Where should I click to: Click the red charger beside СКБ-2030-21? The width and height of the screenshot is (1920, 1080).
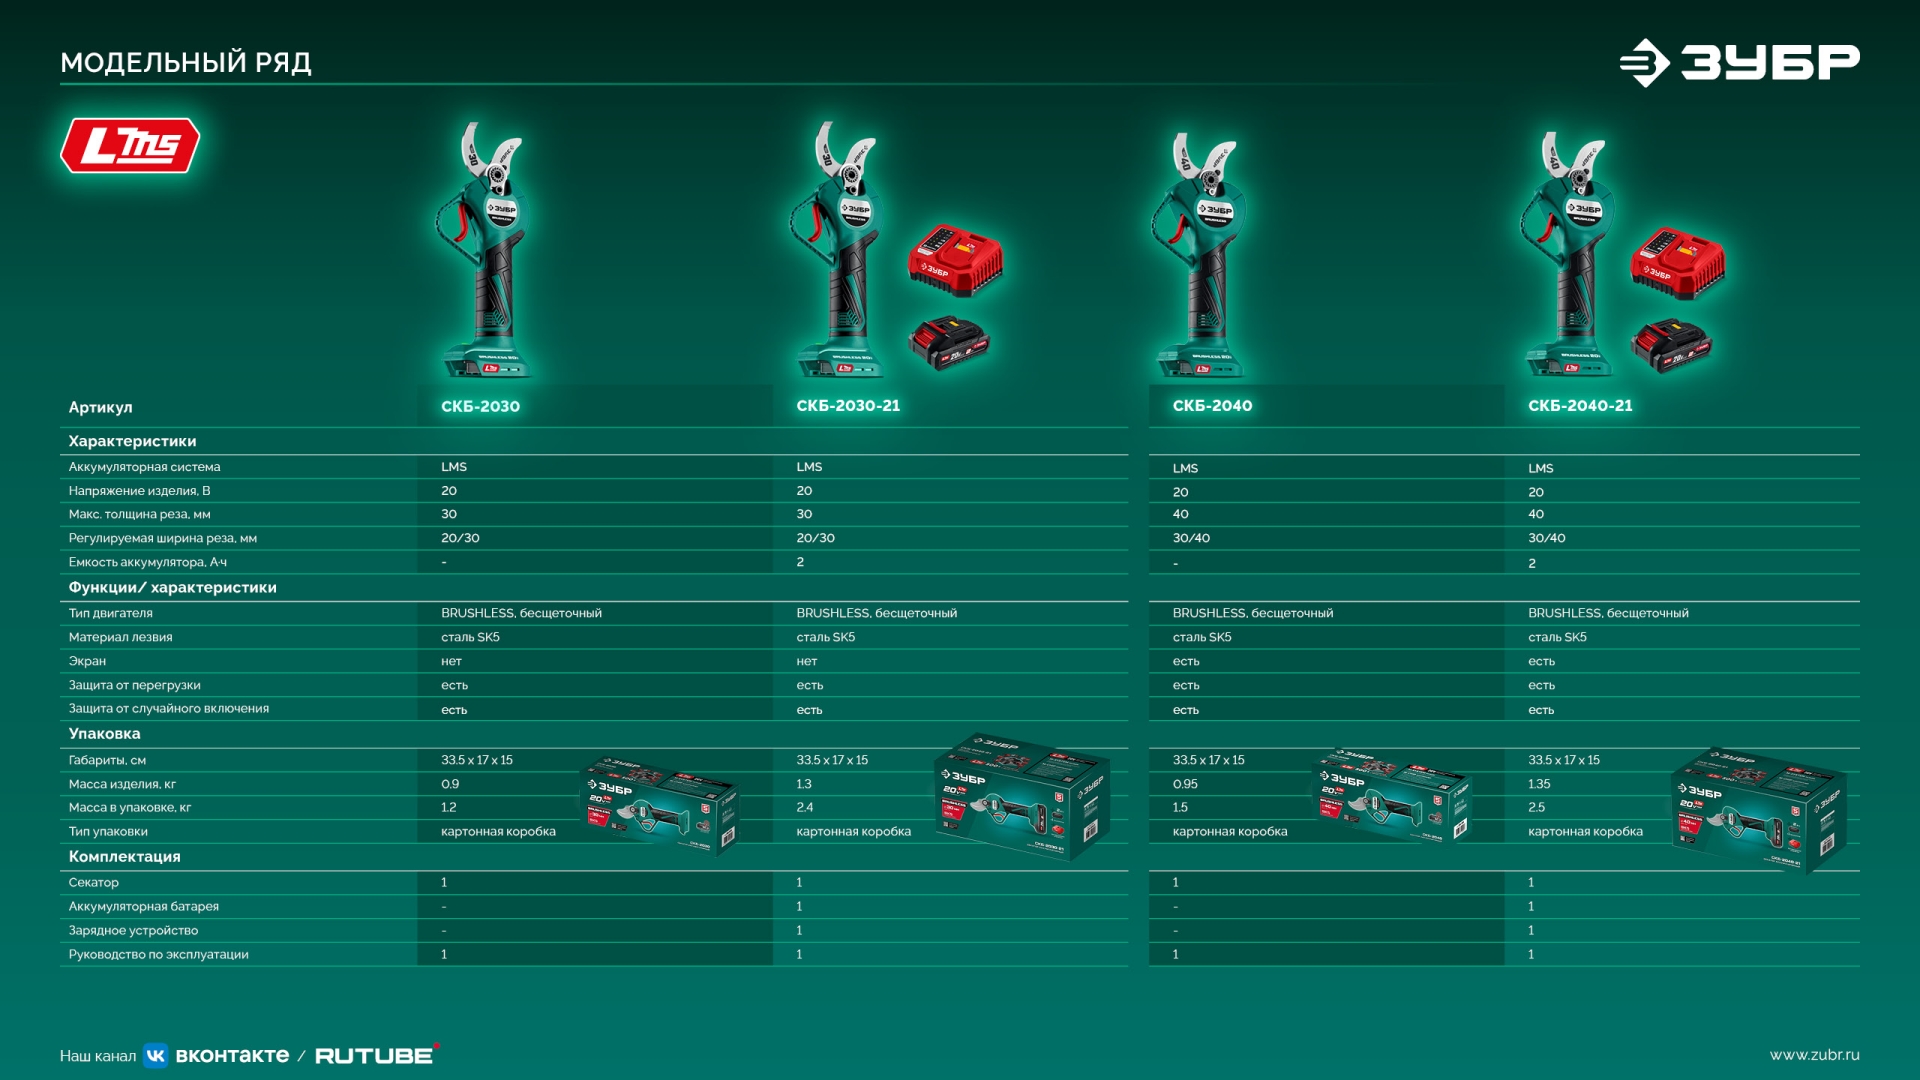click(x=955, y=260)
